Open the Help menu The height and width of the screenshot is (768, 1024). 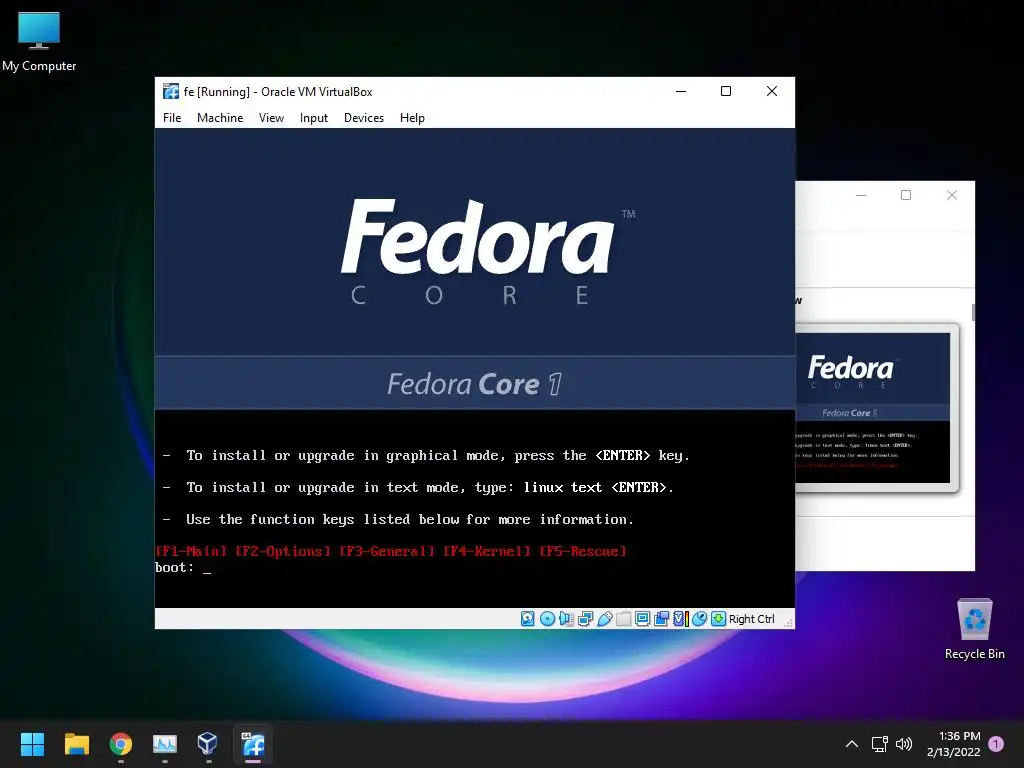point(412,118)
